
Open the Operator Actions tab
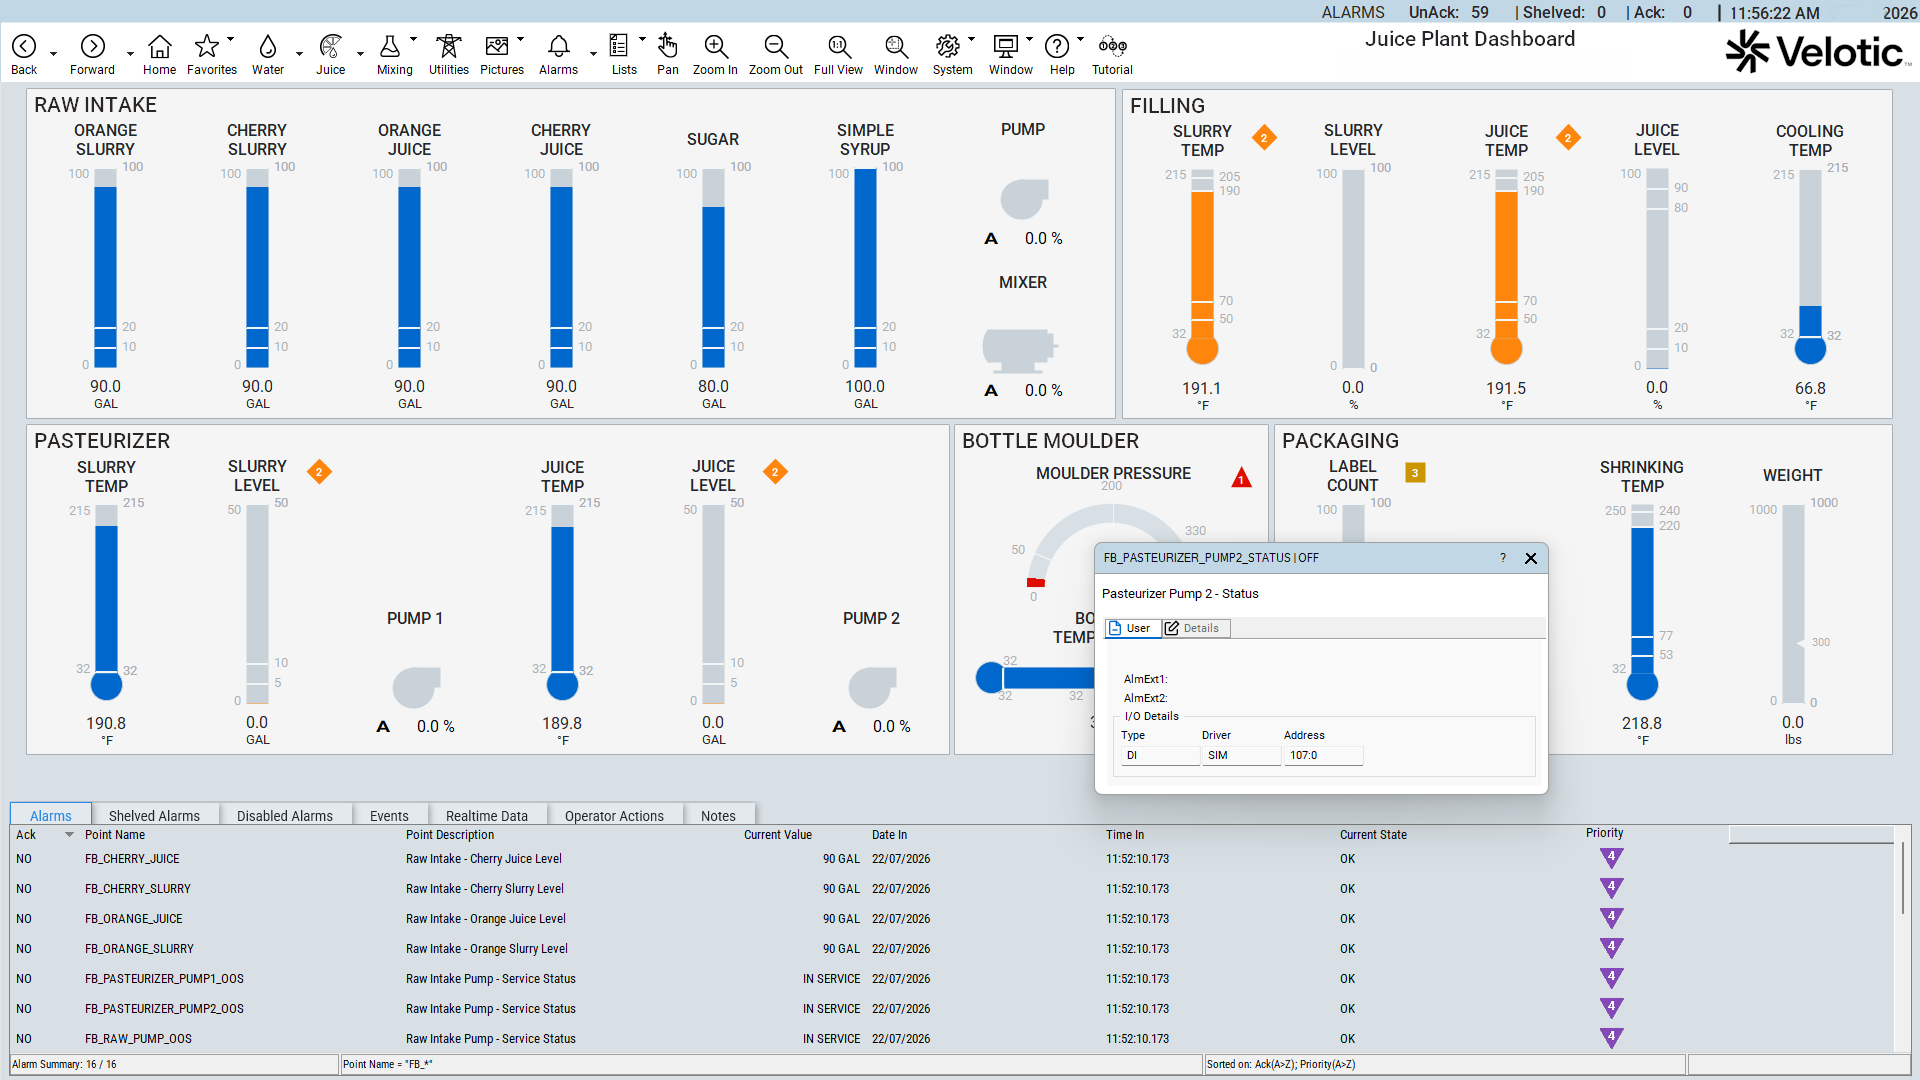point(614,816)
